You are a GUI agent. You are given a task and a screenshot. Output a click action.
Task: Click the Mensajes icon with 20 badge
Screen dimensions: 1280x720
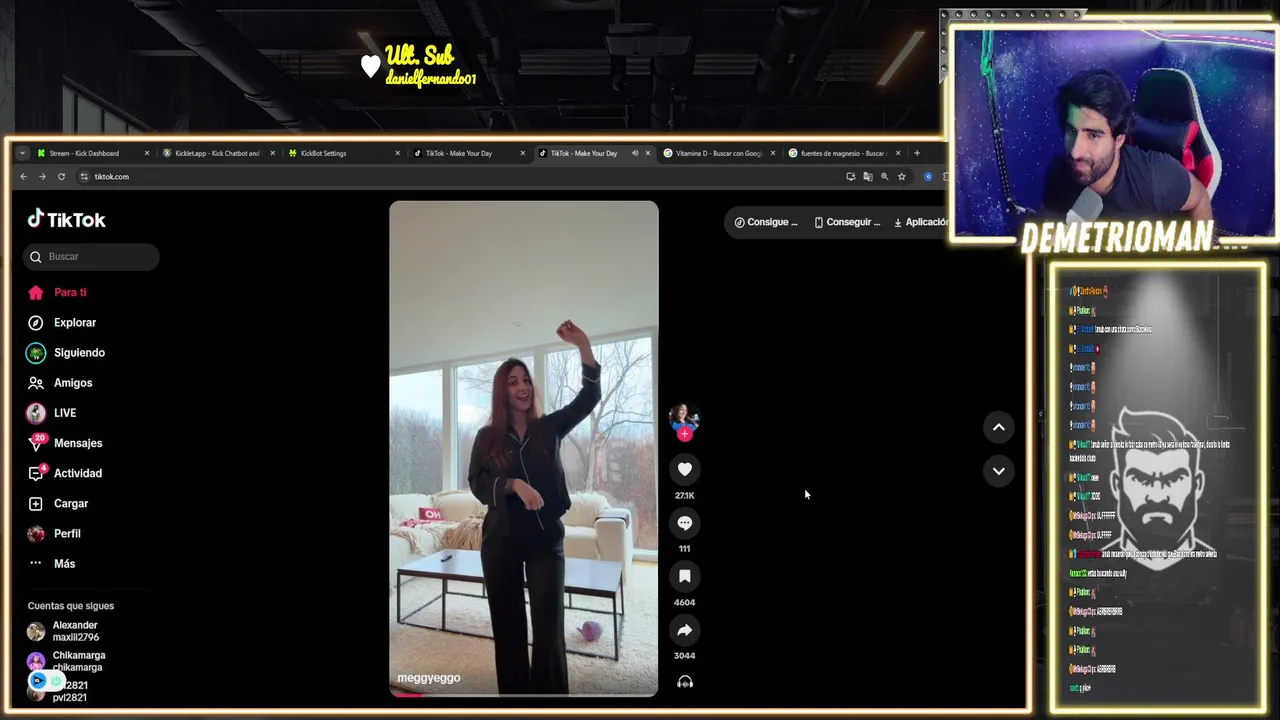coord(37,443)
